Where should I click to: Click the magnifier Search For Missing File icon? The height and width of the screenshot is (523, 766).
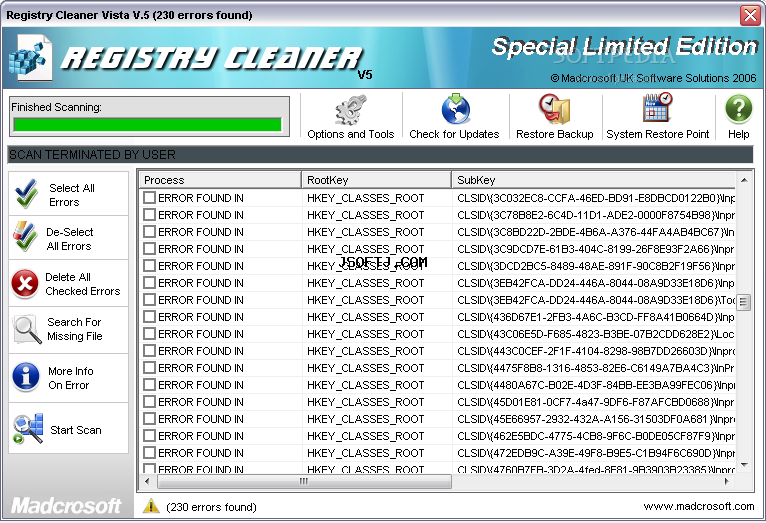27,329
